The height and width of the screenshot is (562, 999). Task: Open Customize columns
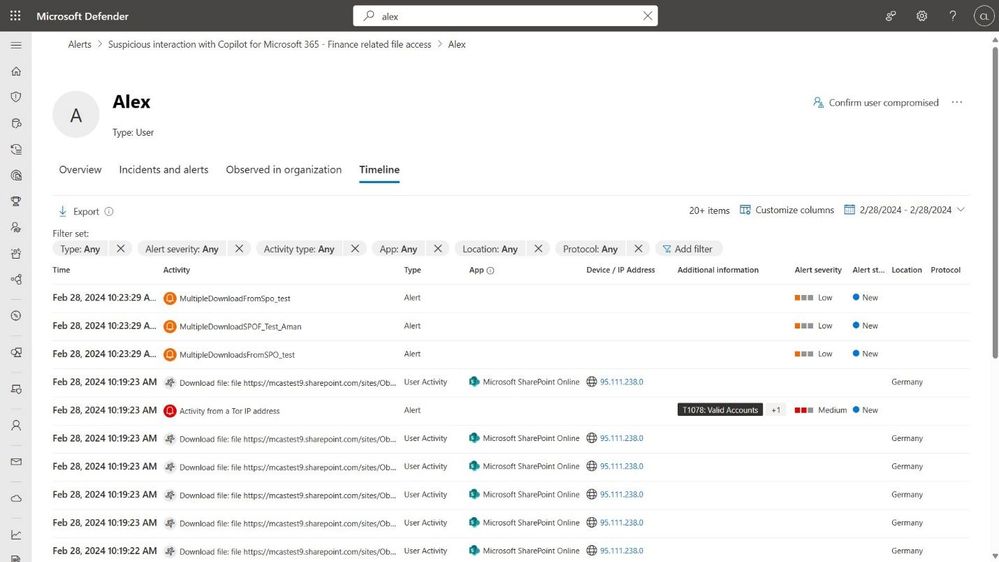(787, 210)
